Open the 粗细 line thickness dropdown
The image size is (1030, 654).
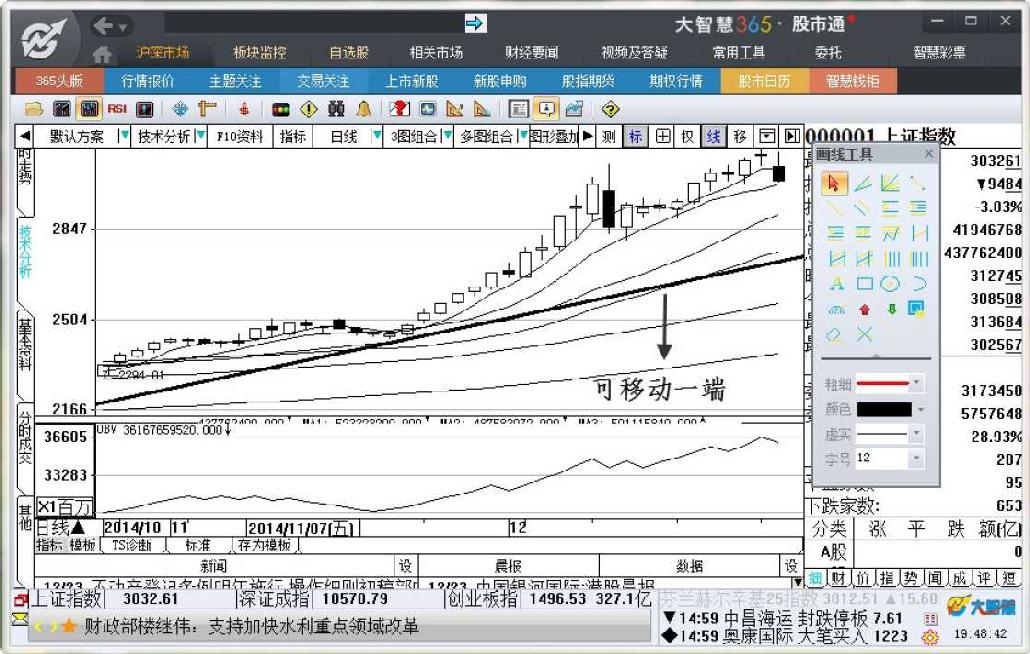916,383
